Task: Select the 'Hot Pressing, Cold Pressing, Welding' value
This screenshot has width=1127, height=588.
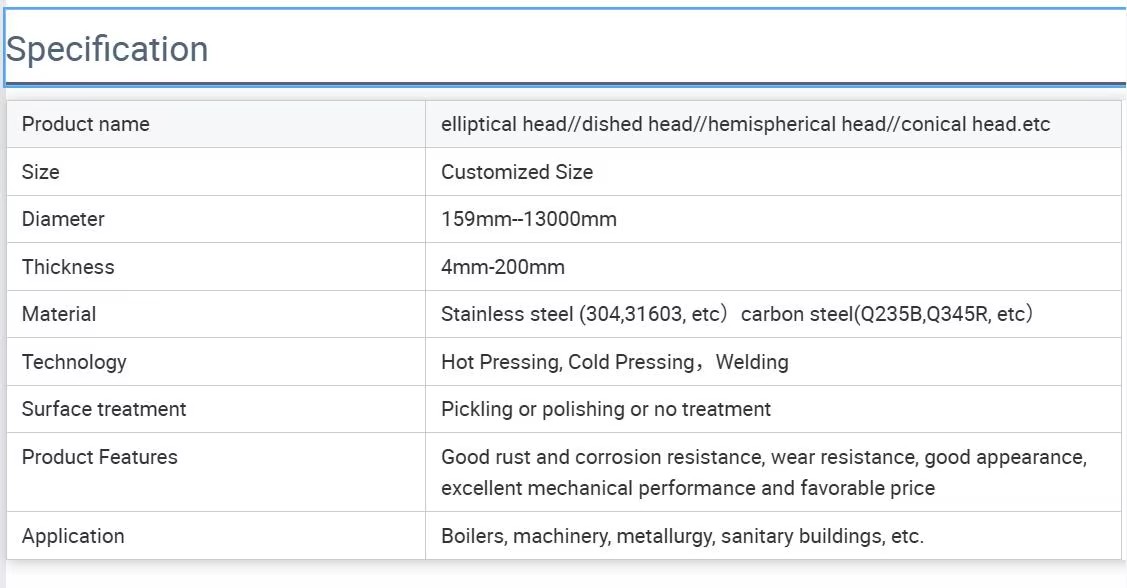Action: point(615,362)
